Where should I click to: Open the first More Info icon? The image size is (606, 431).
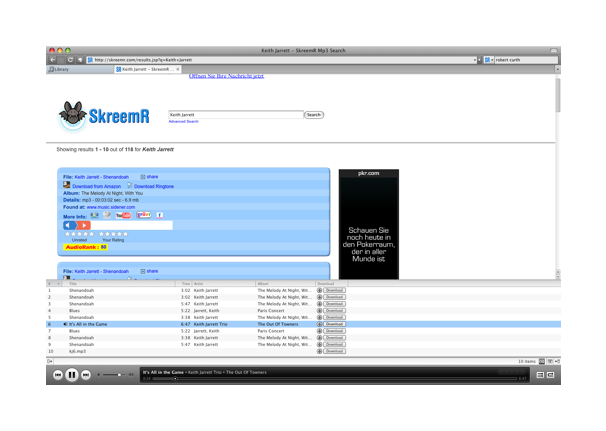(94, 215)
